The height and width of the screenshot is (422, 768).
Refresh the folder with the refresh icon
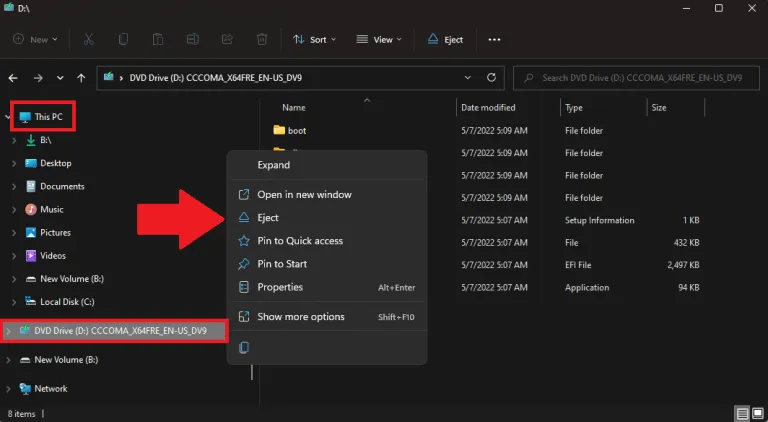(x=491, y=77)
